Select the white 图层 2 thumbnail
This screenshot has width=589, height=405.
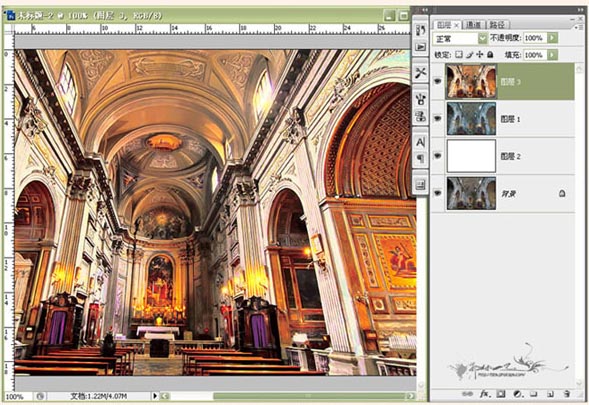[471, 156]
